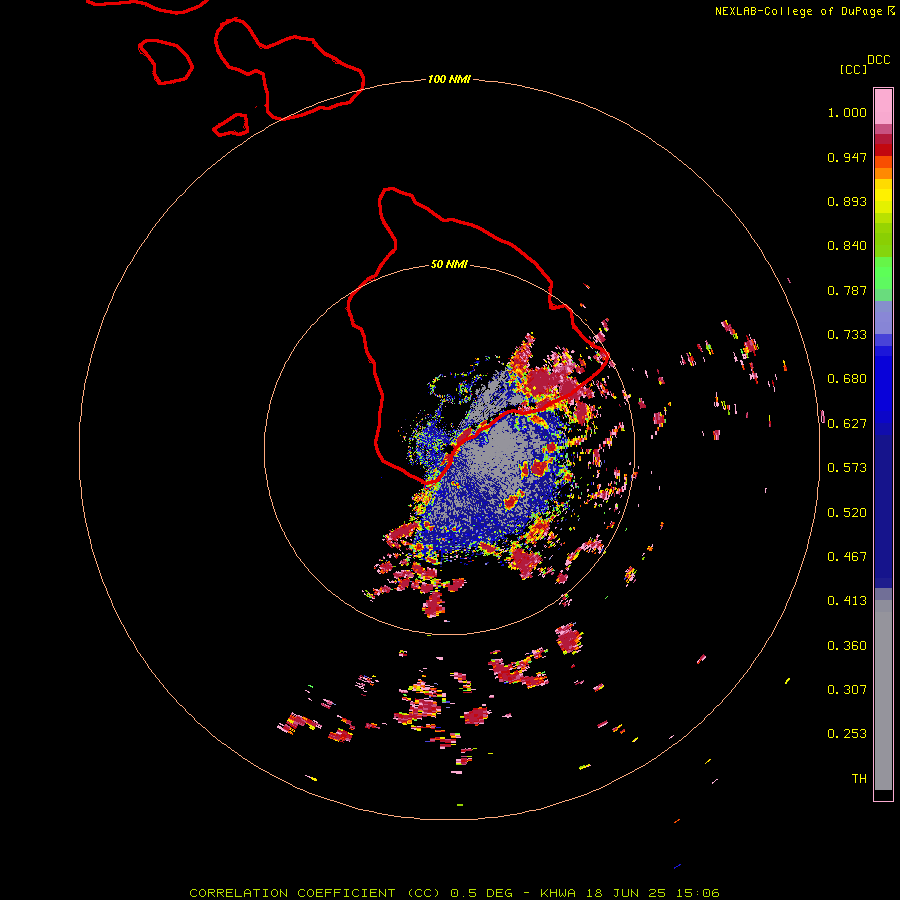900x900 pixels.
Task: Click the [CC] units label
Action: coord(853,69)
